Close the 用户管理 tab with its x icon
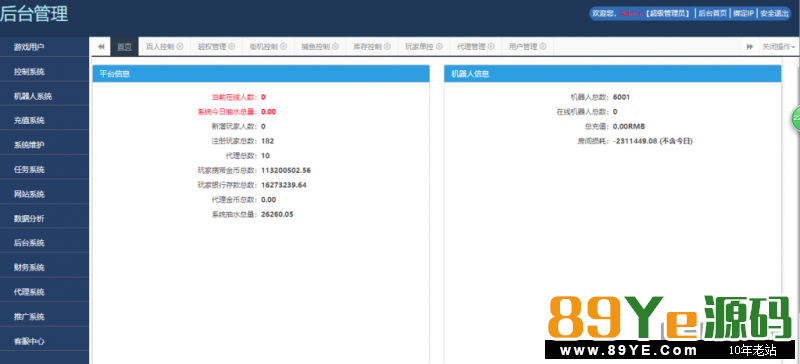This screenshot has width=800, height=364. click(543, 46)
